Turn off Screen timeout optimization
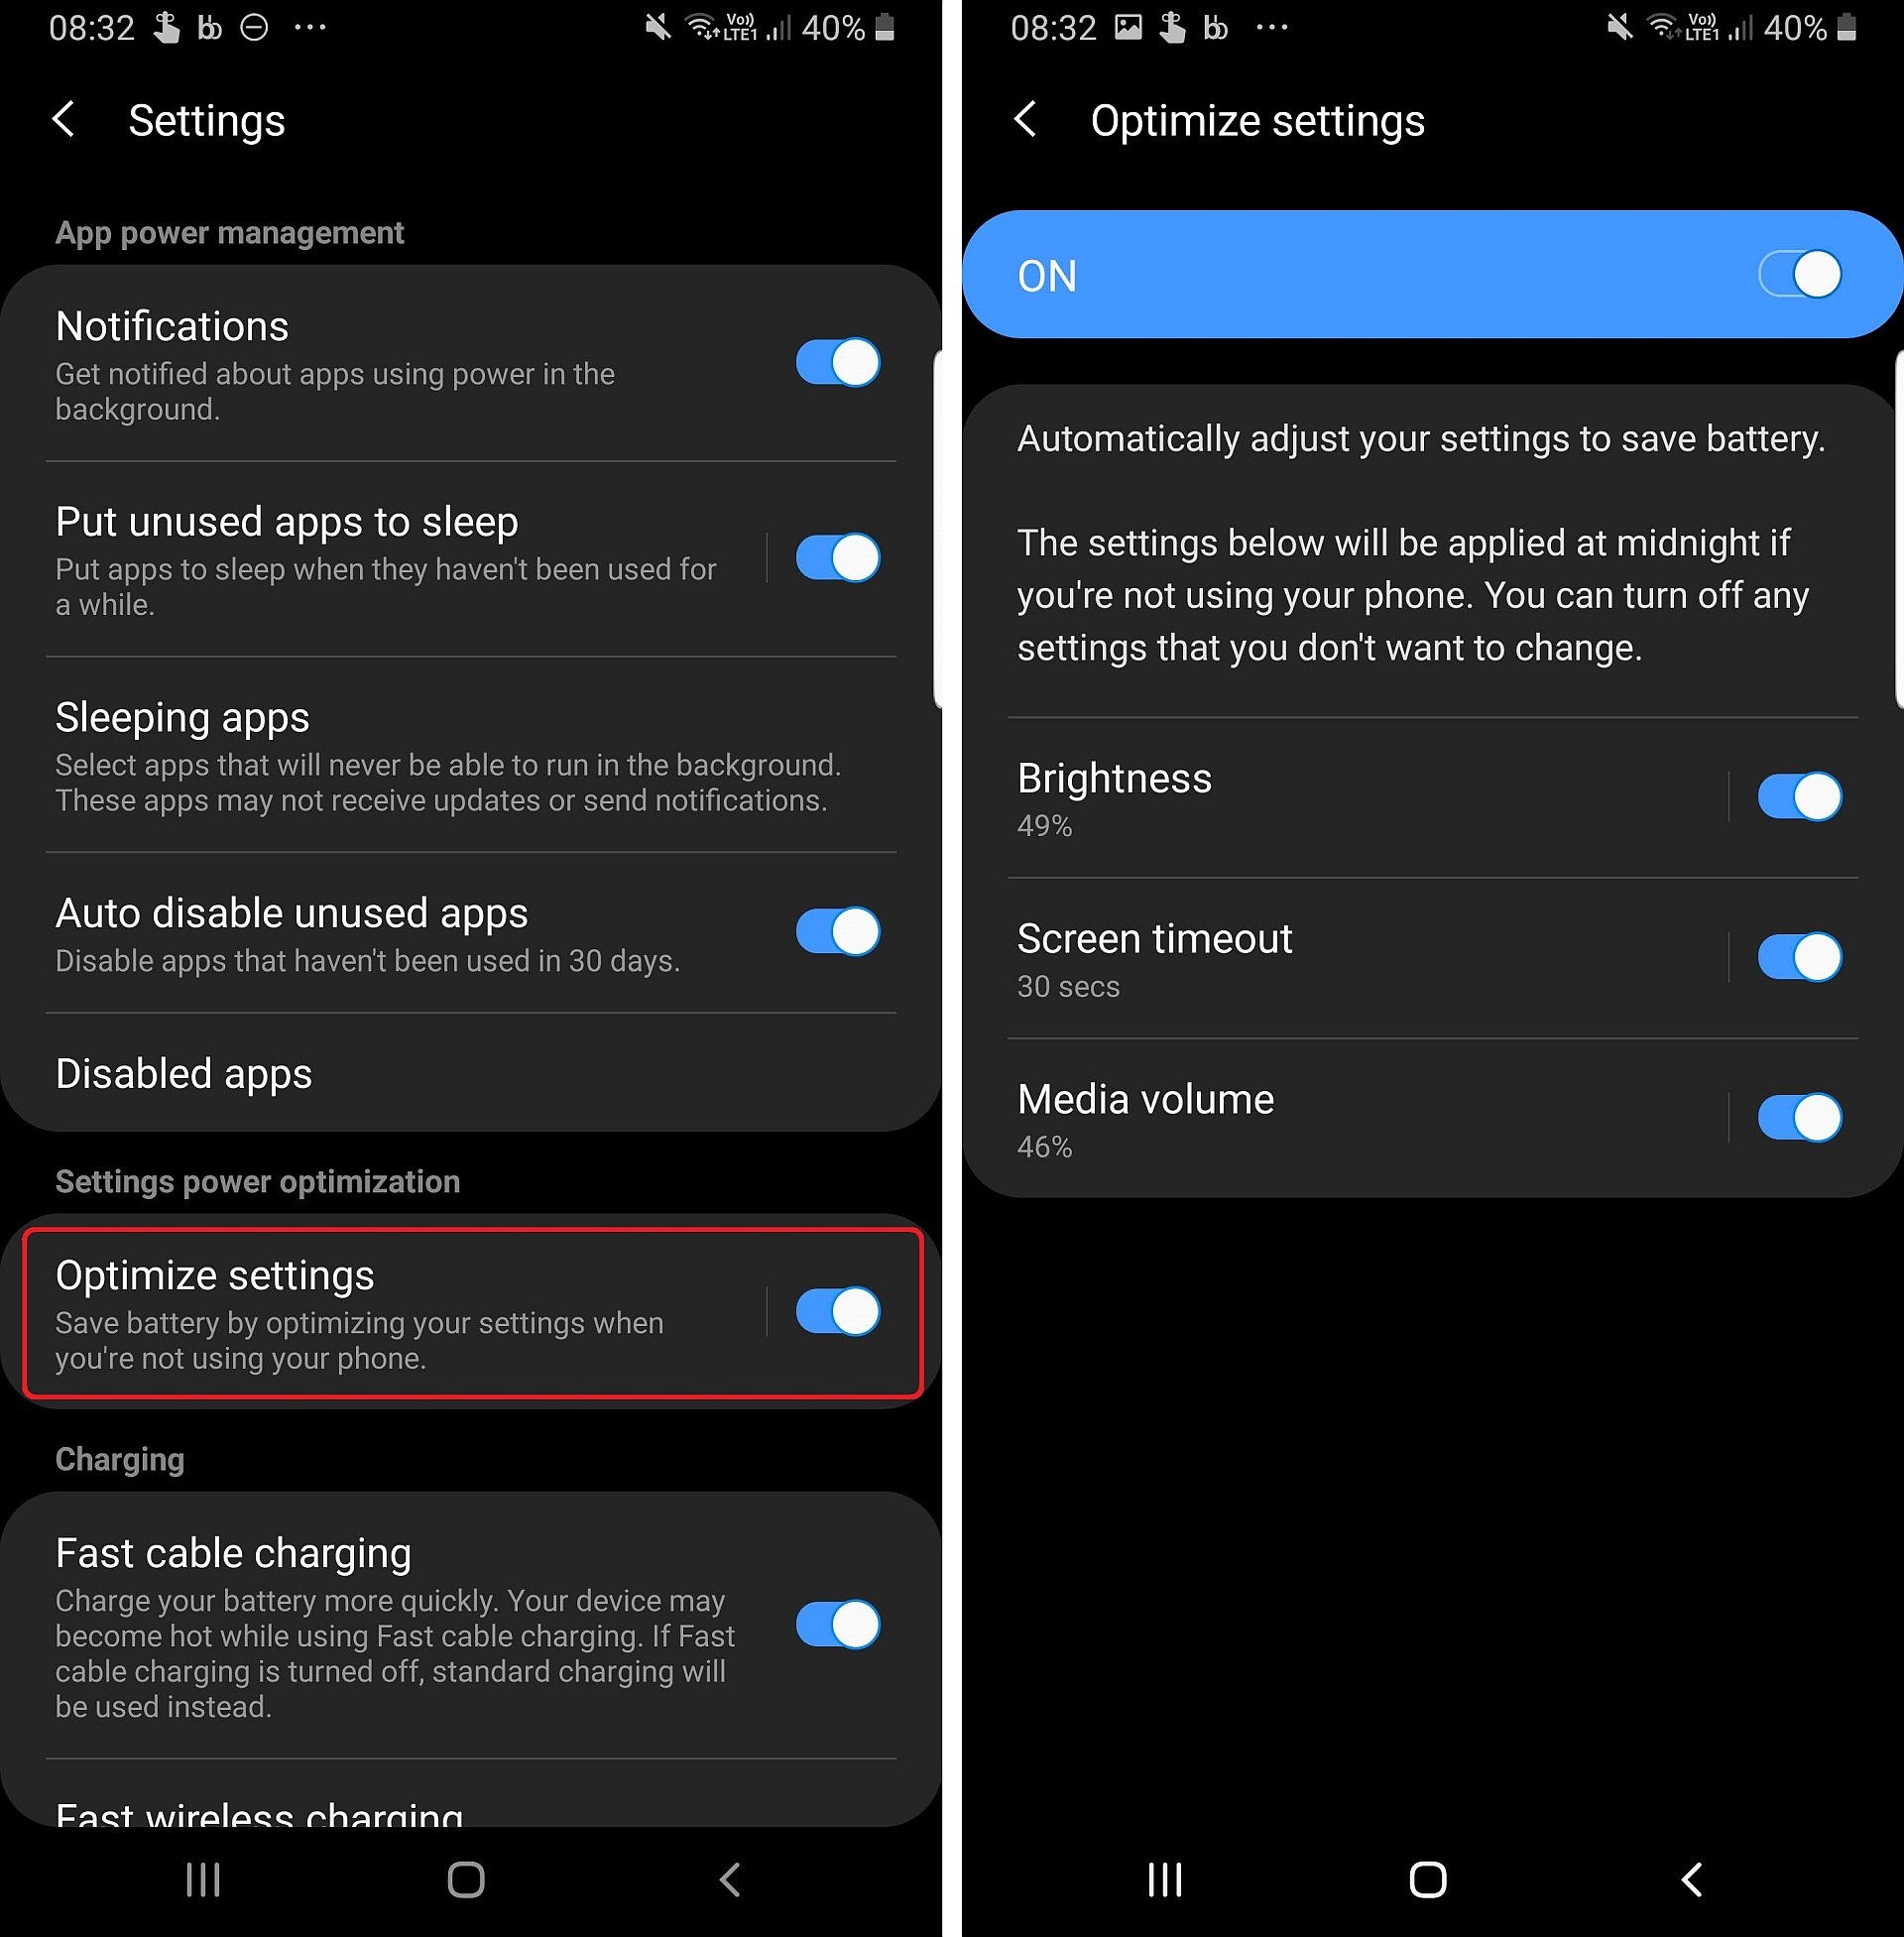The width and height of the screenshot is (1904, 1937). [x=1801, y=957]
